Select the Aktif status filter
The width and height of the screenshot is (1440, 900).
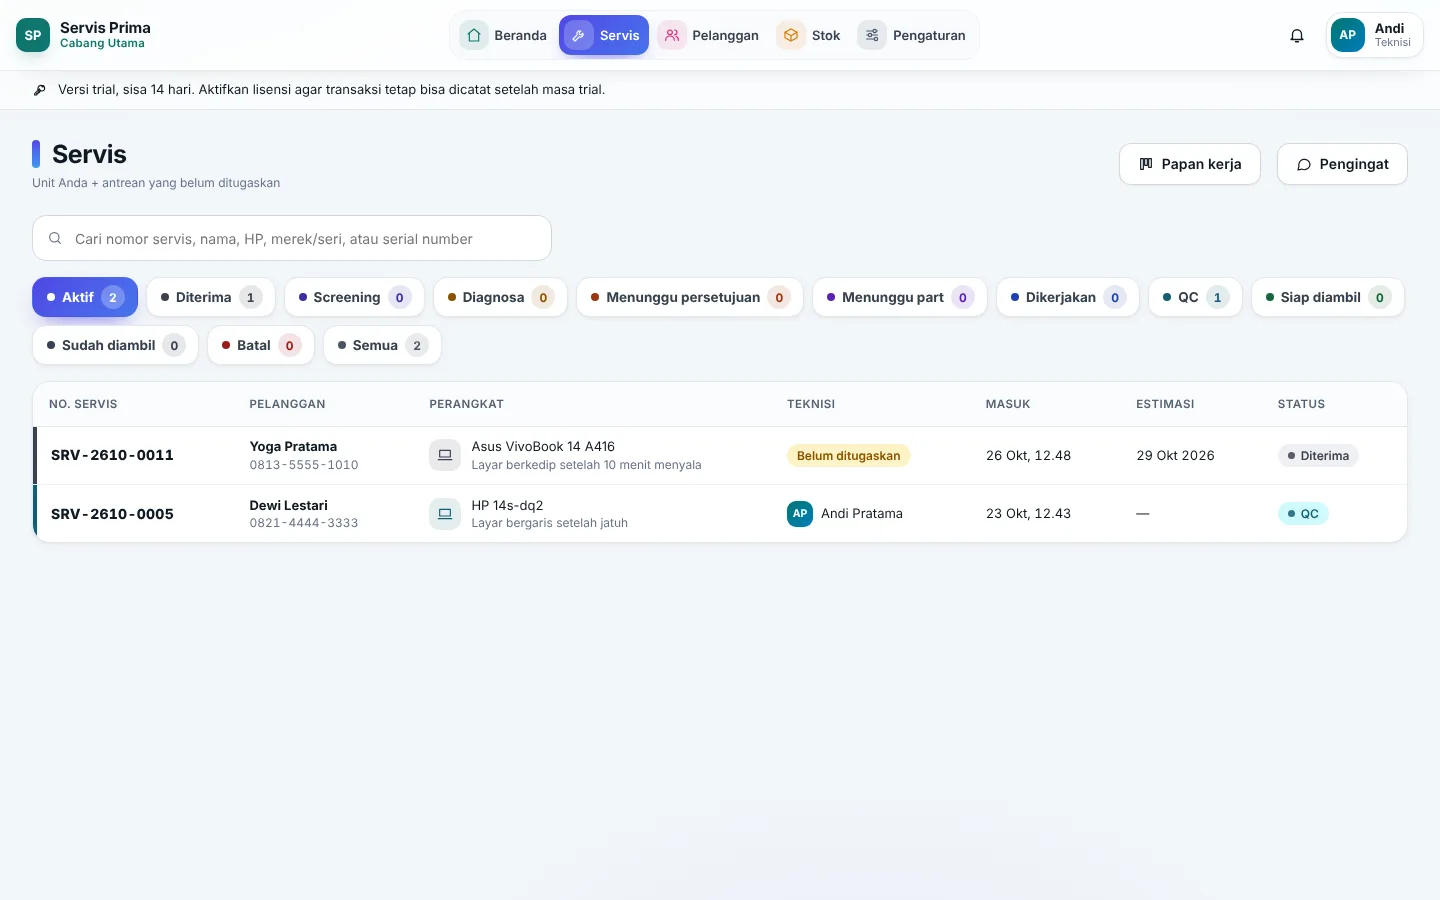click(x=85, y=297)
